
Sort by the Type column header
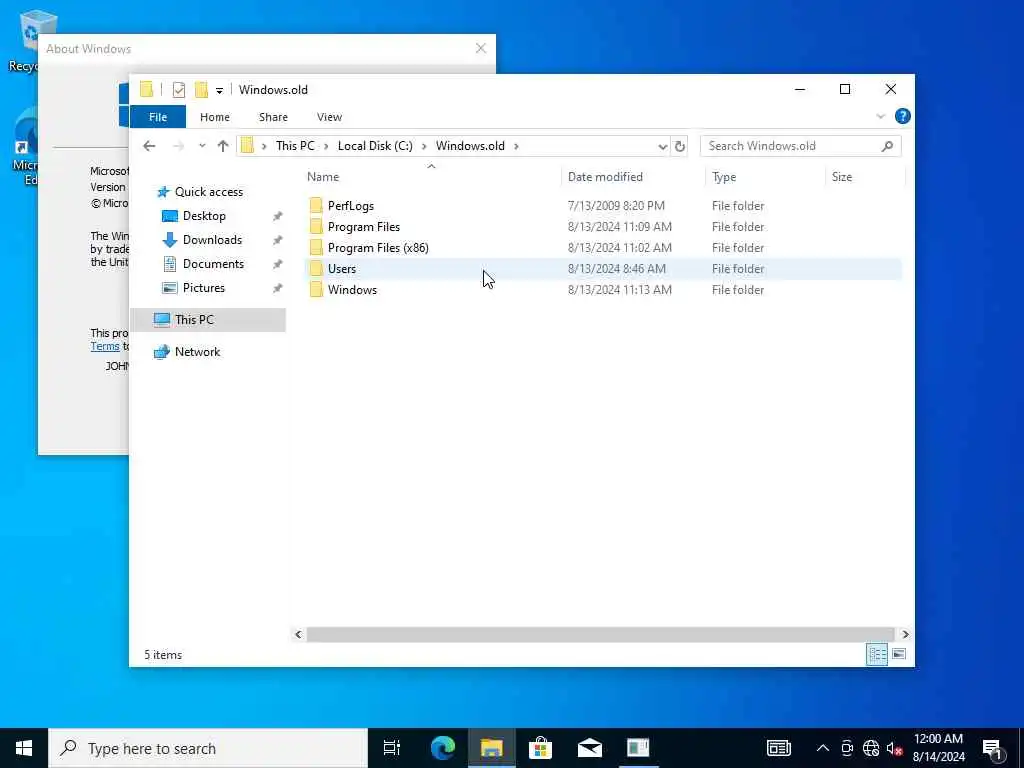(x=724, y=177)
